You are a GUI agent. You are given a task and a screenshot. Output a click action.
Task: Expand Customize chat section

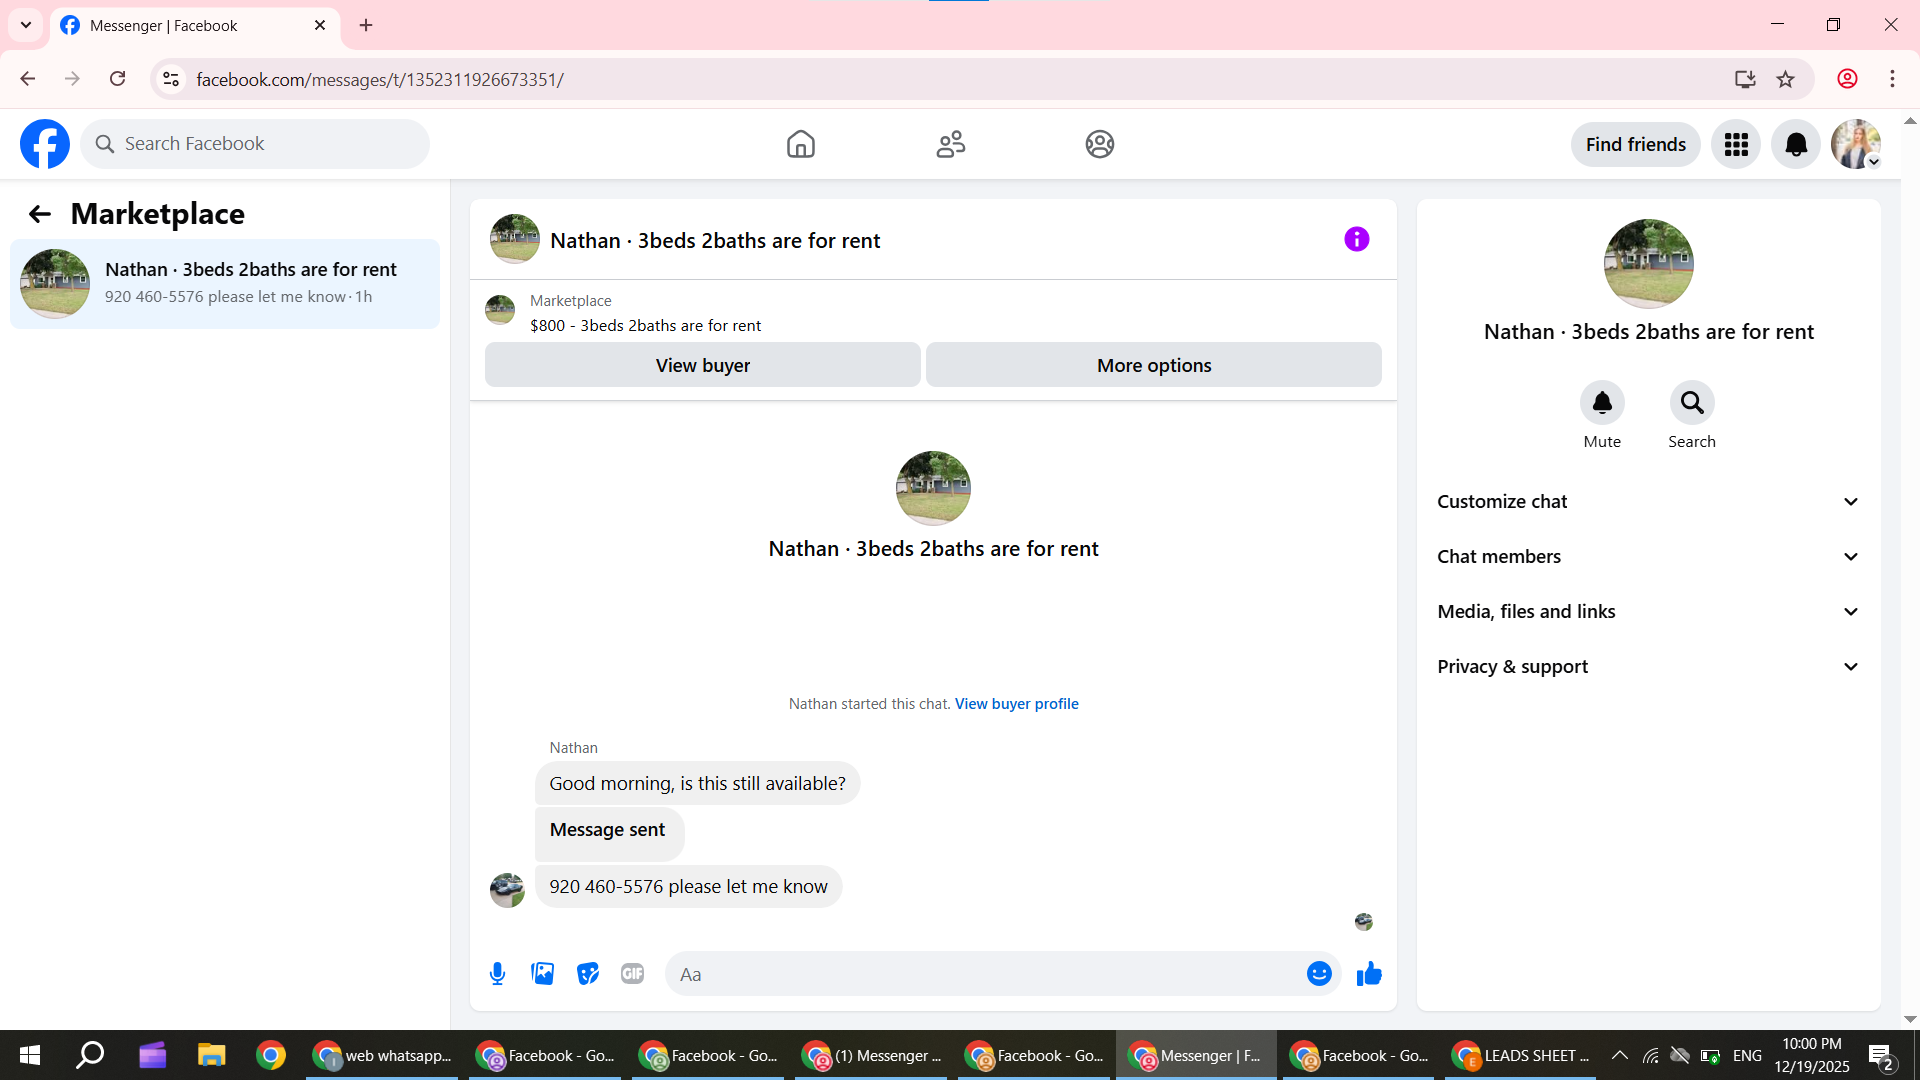(1648, 502)
